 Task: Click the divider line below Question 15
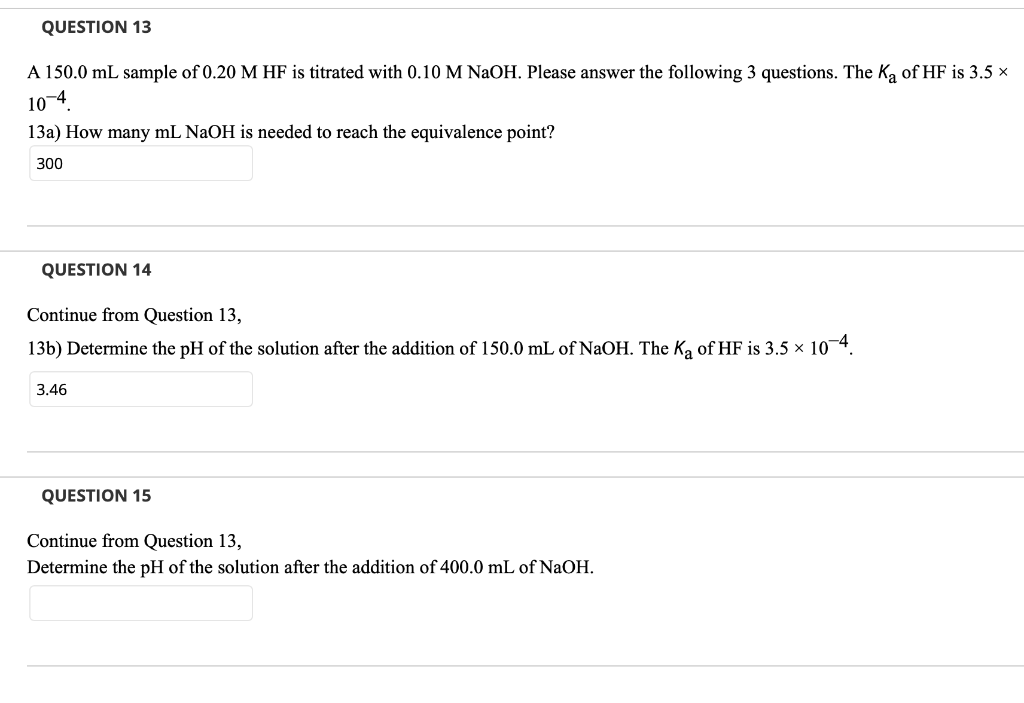coord(512,666)
